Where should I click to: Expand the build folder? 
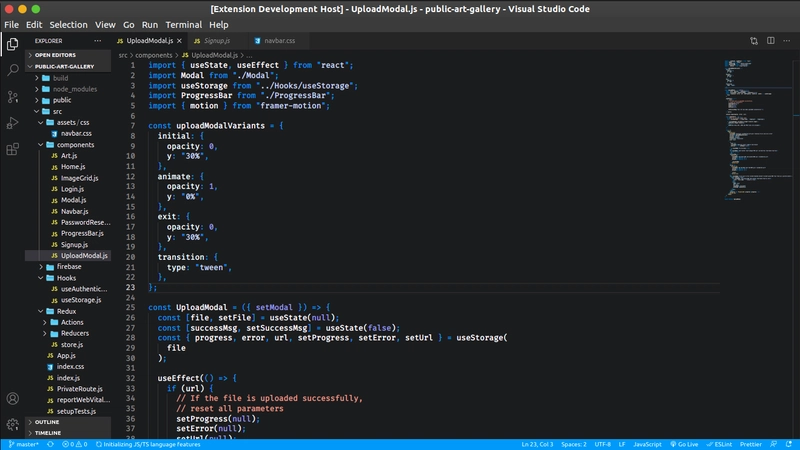tap(68, 78)
